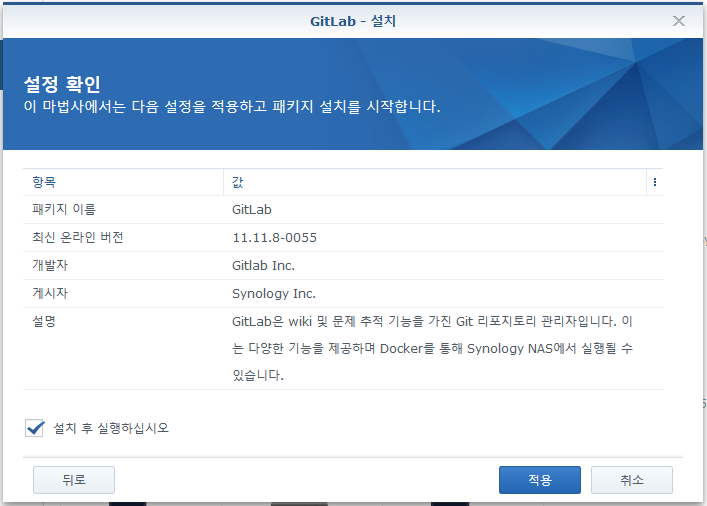707x506 pixels.
Task: Select the wizard subtitle about 패키지 설치
Action: 232,106
